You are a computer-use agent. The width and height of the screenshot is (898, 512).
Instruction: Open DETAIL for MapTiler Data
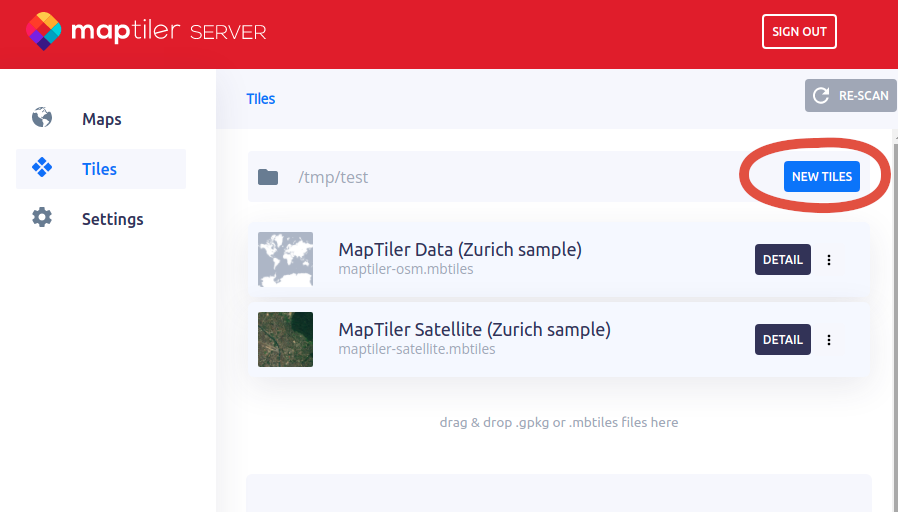(782, 260)
